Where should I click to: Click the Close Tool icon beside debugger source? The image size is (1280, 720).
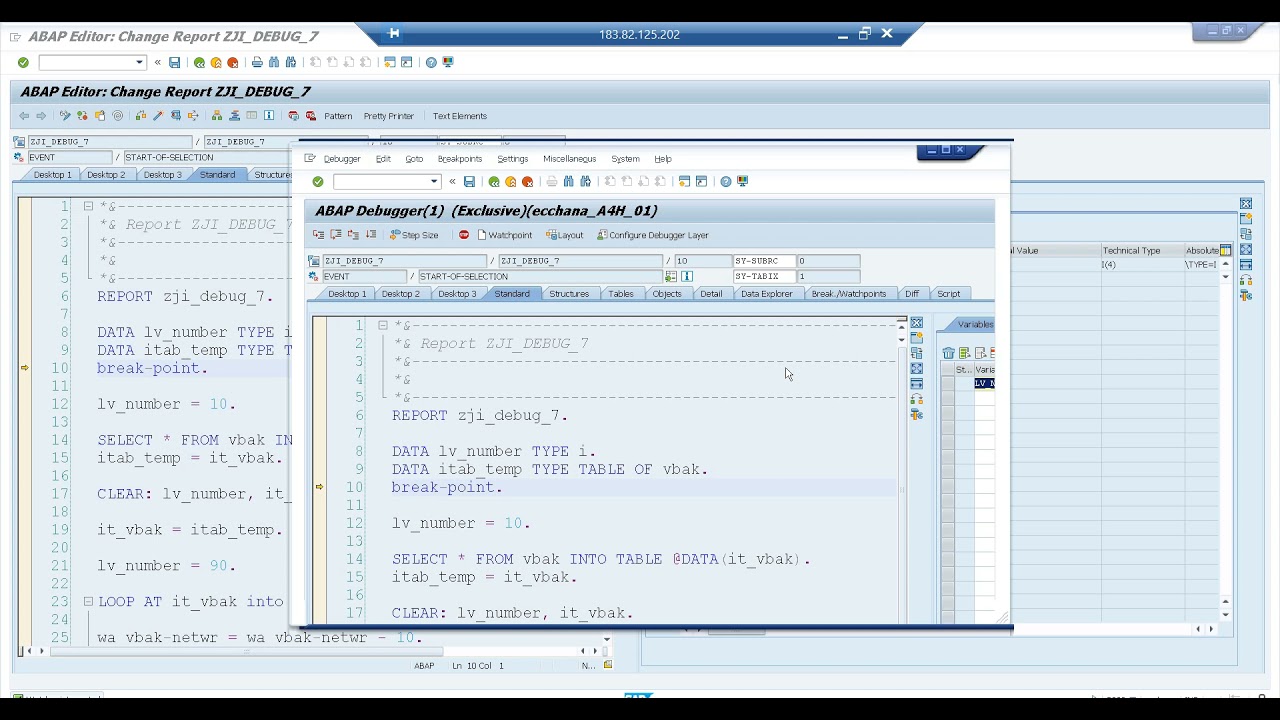click(916, 323)
